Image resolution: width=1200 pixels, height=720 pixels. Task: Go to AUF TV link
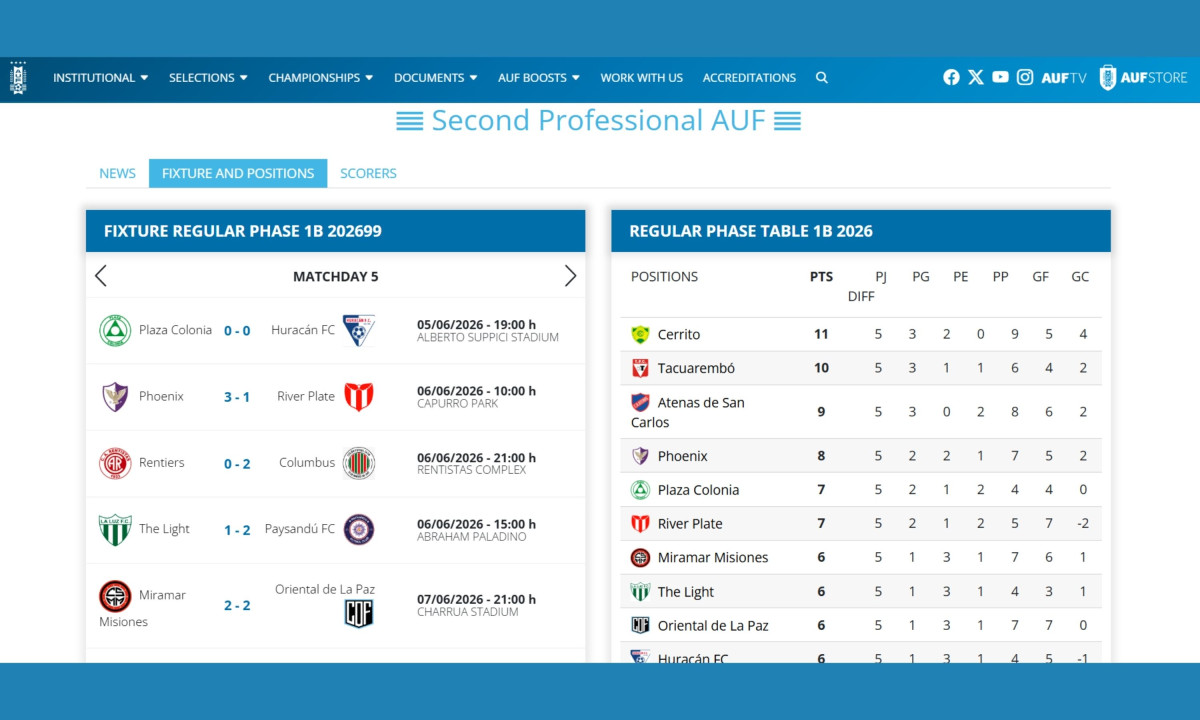[1063, 77]
